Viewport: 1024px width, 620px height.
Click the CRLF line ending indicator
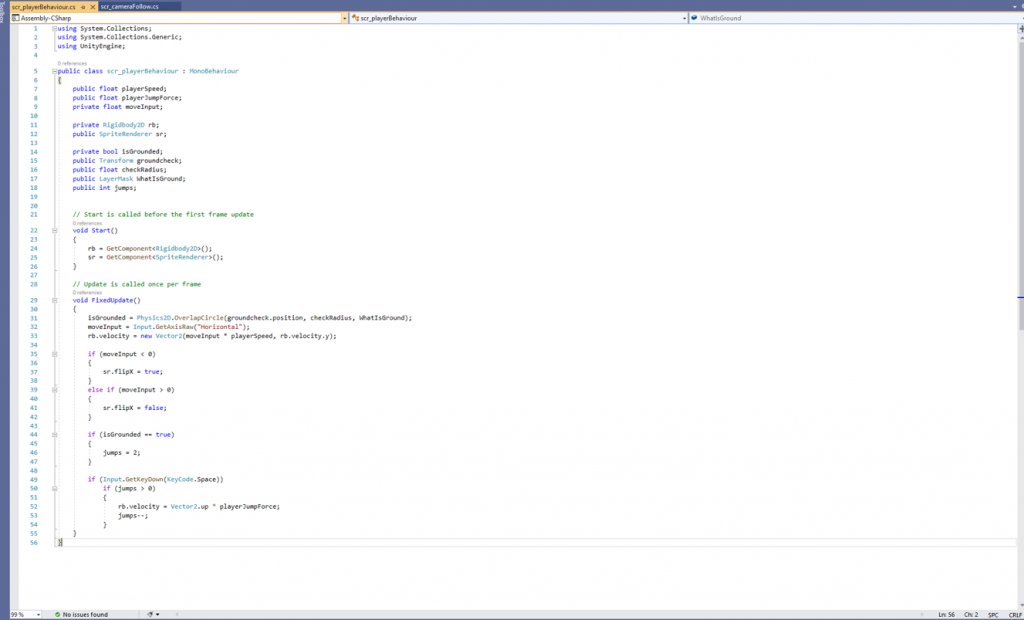(x=1014, y=614)
